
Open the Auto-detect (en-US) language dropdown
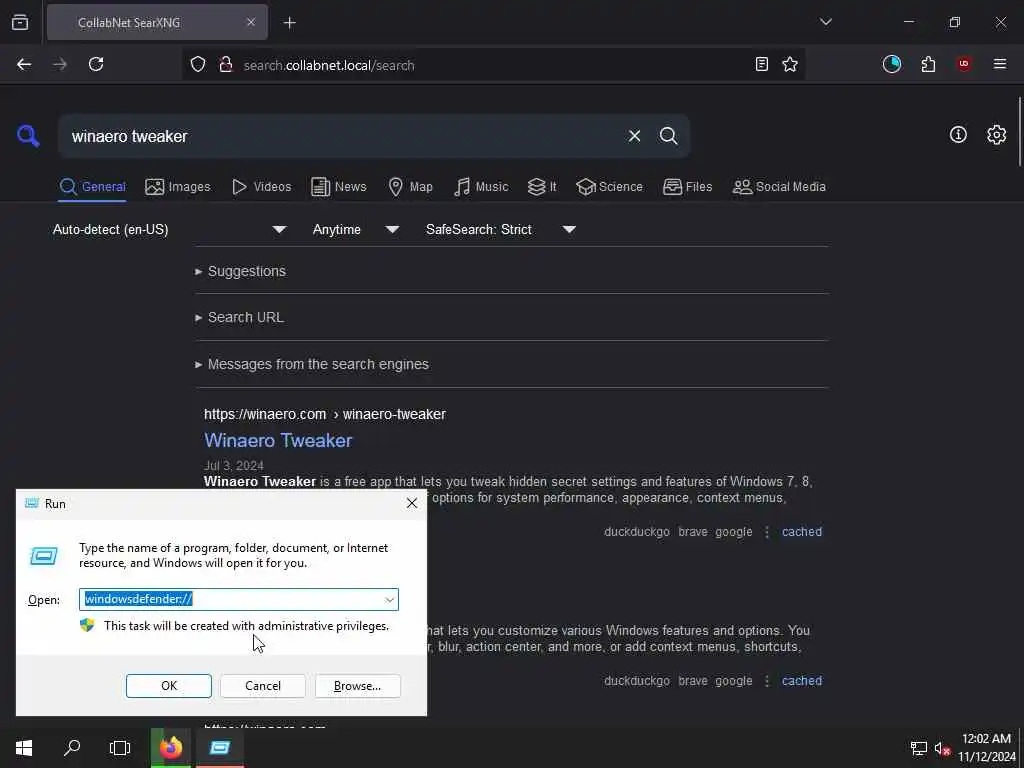coord(170,229)
